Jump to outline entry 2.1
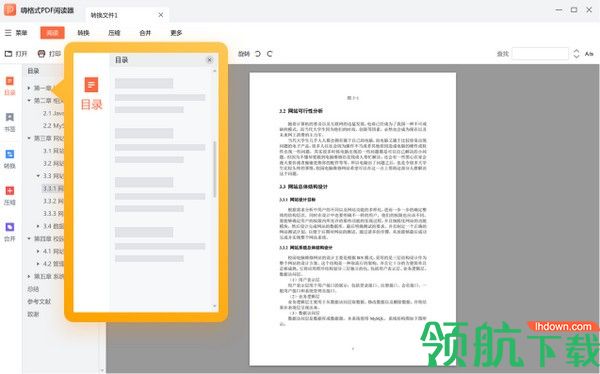The image size is (600, 374). [53, 113]
